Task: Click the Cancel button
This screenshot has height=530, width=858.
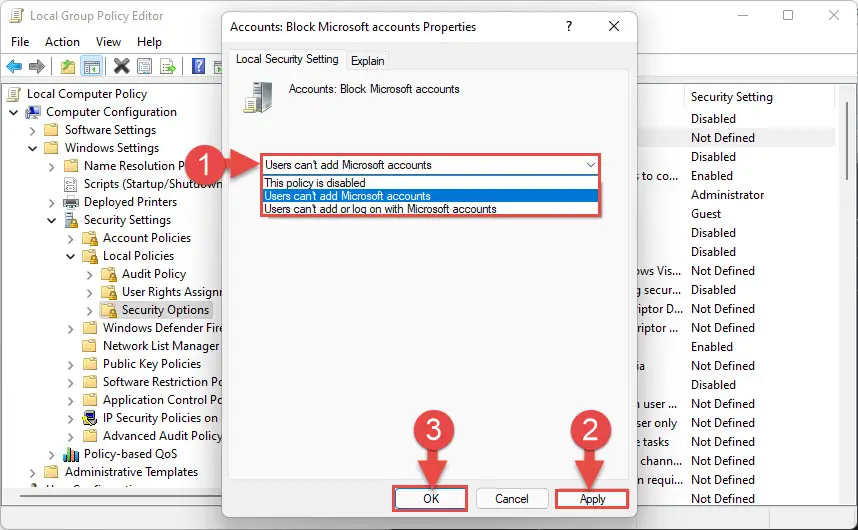Action: point(512,499)
